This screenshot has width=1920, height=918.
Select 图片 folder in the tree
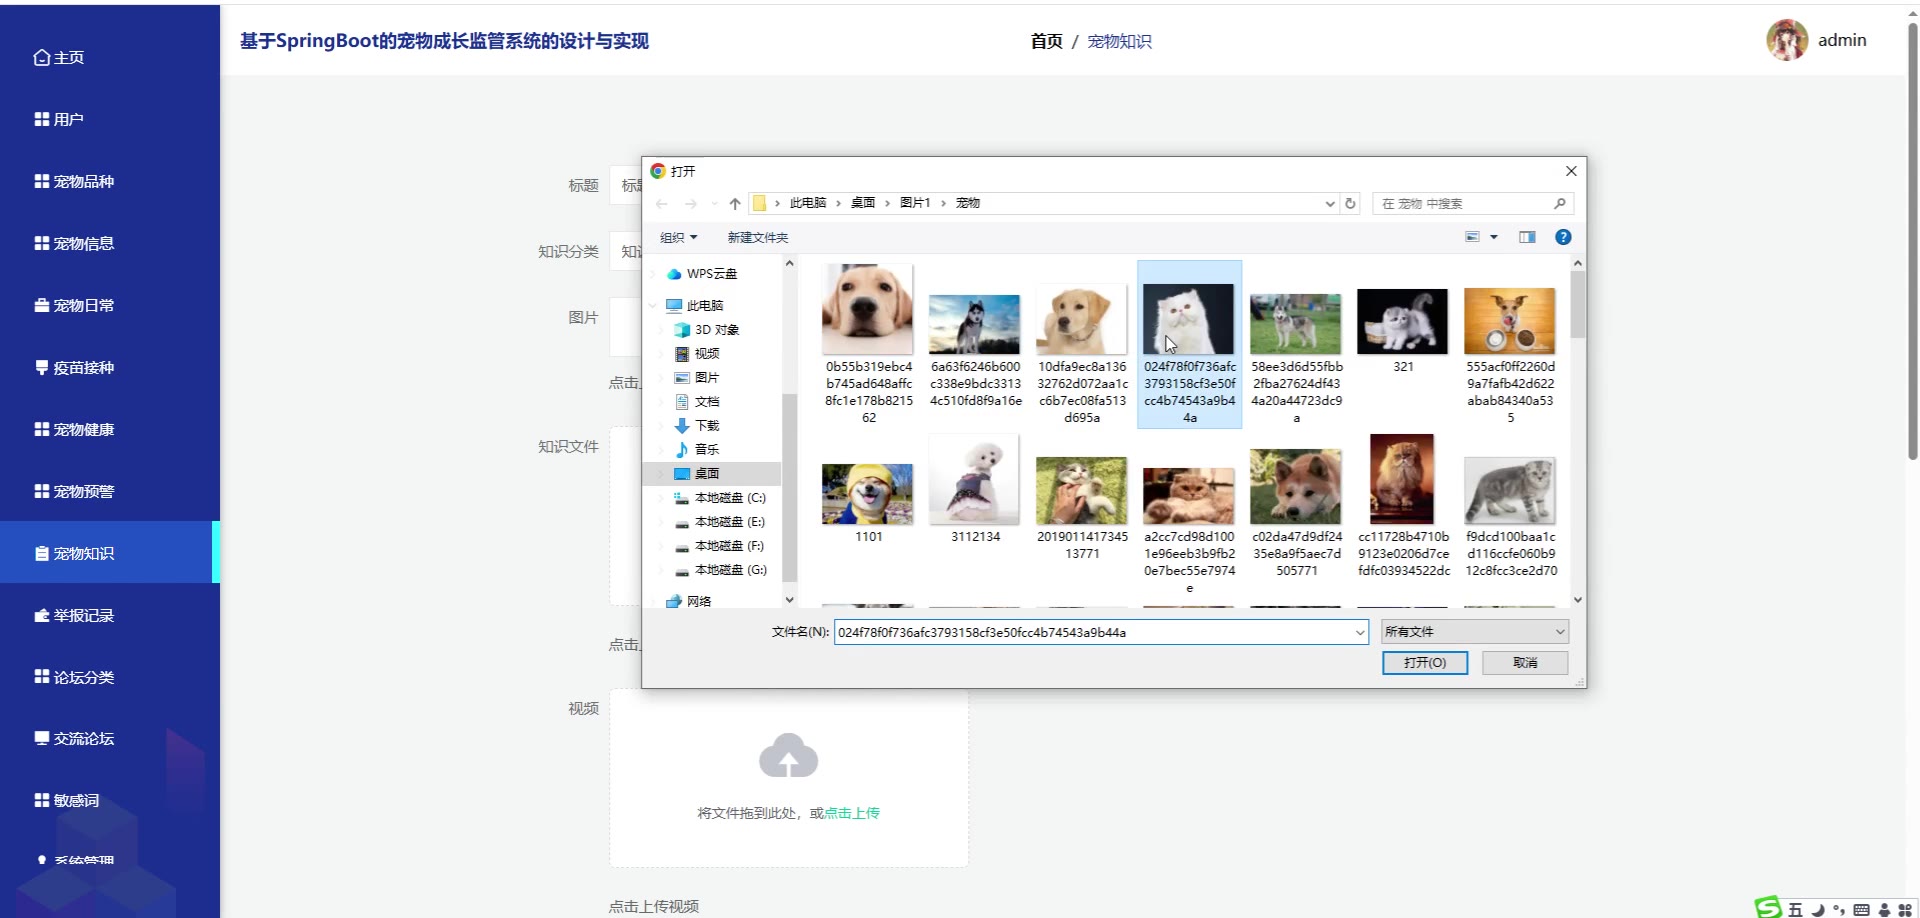coord(697,378)
